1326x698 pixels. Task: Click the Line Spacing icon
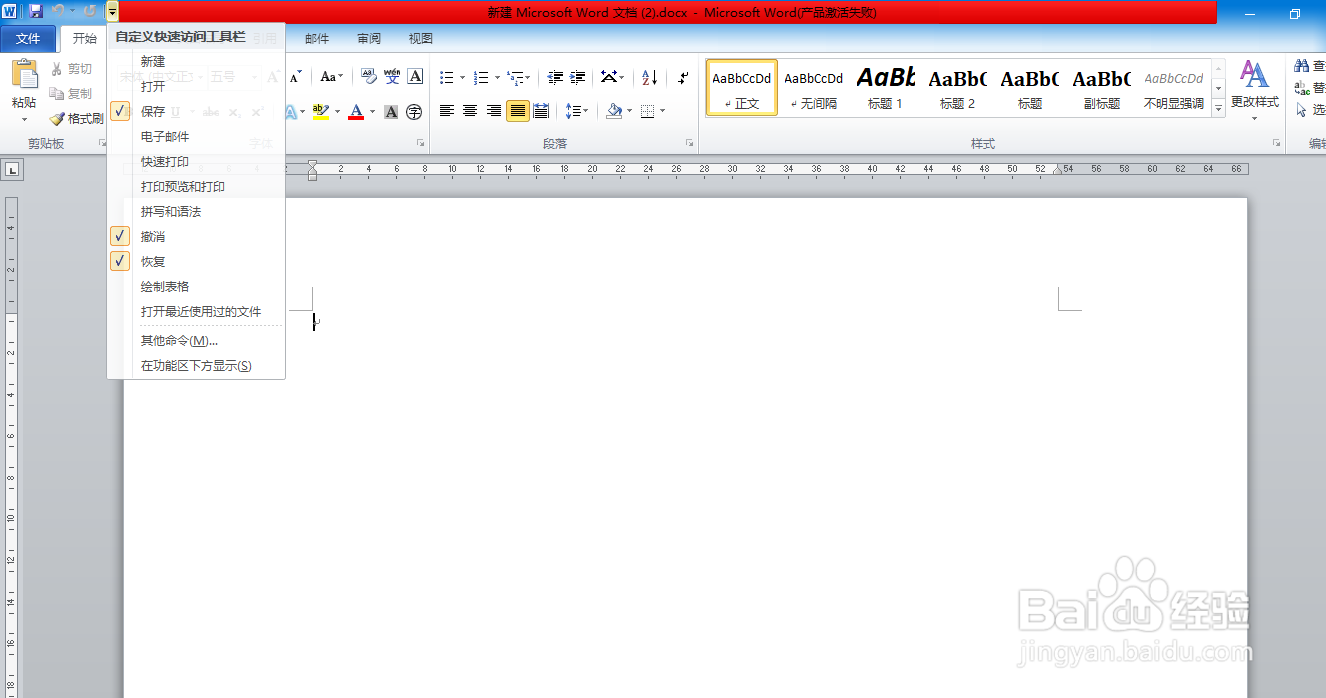[x=571, y=111]
